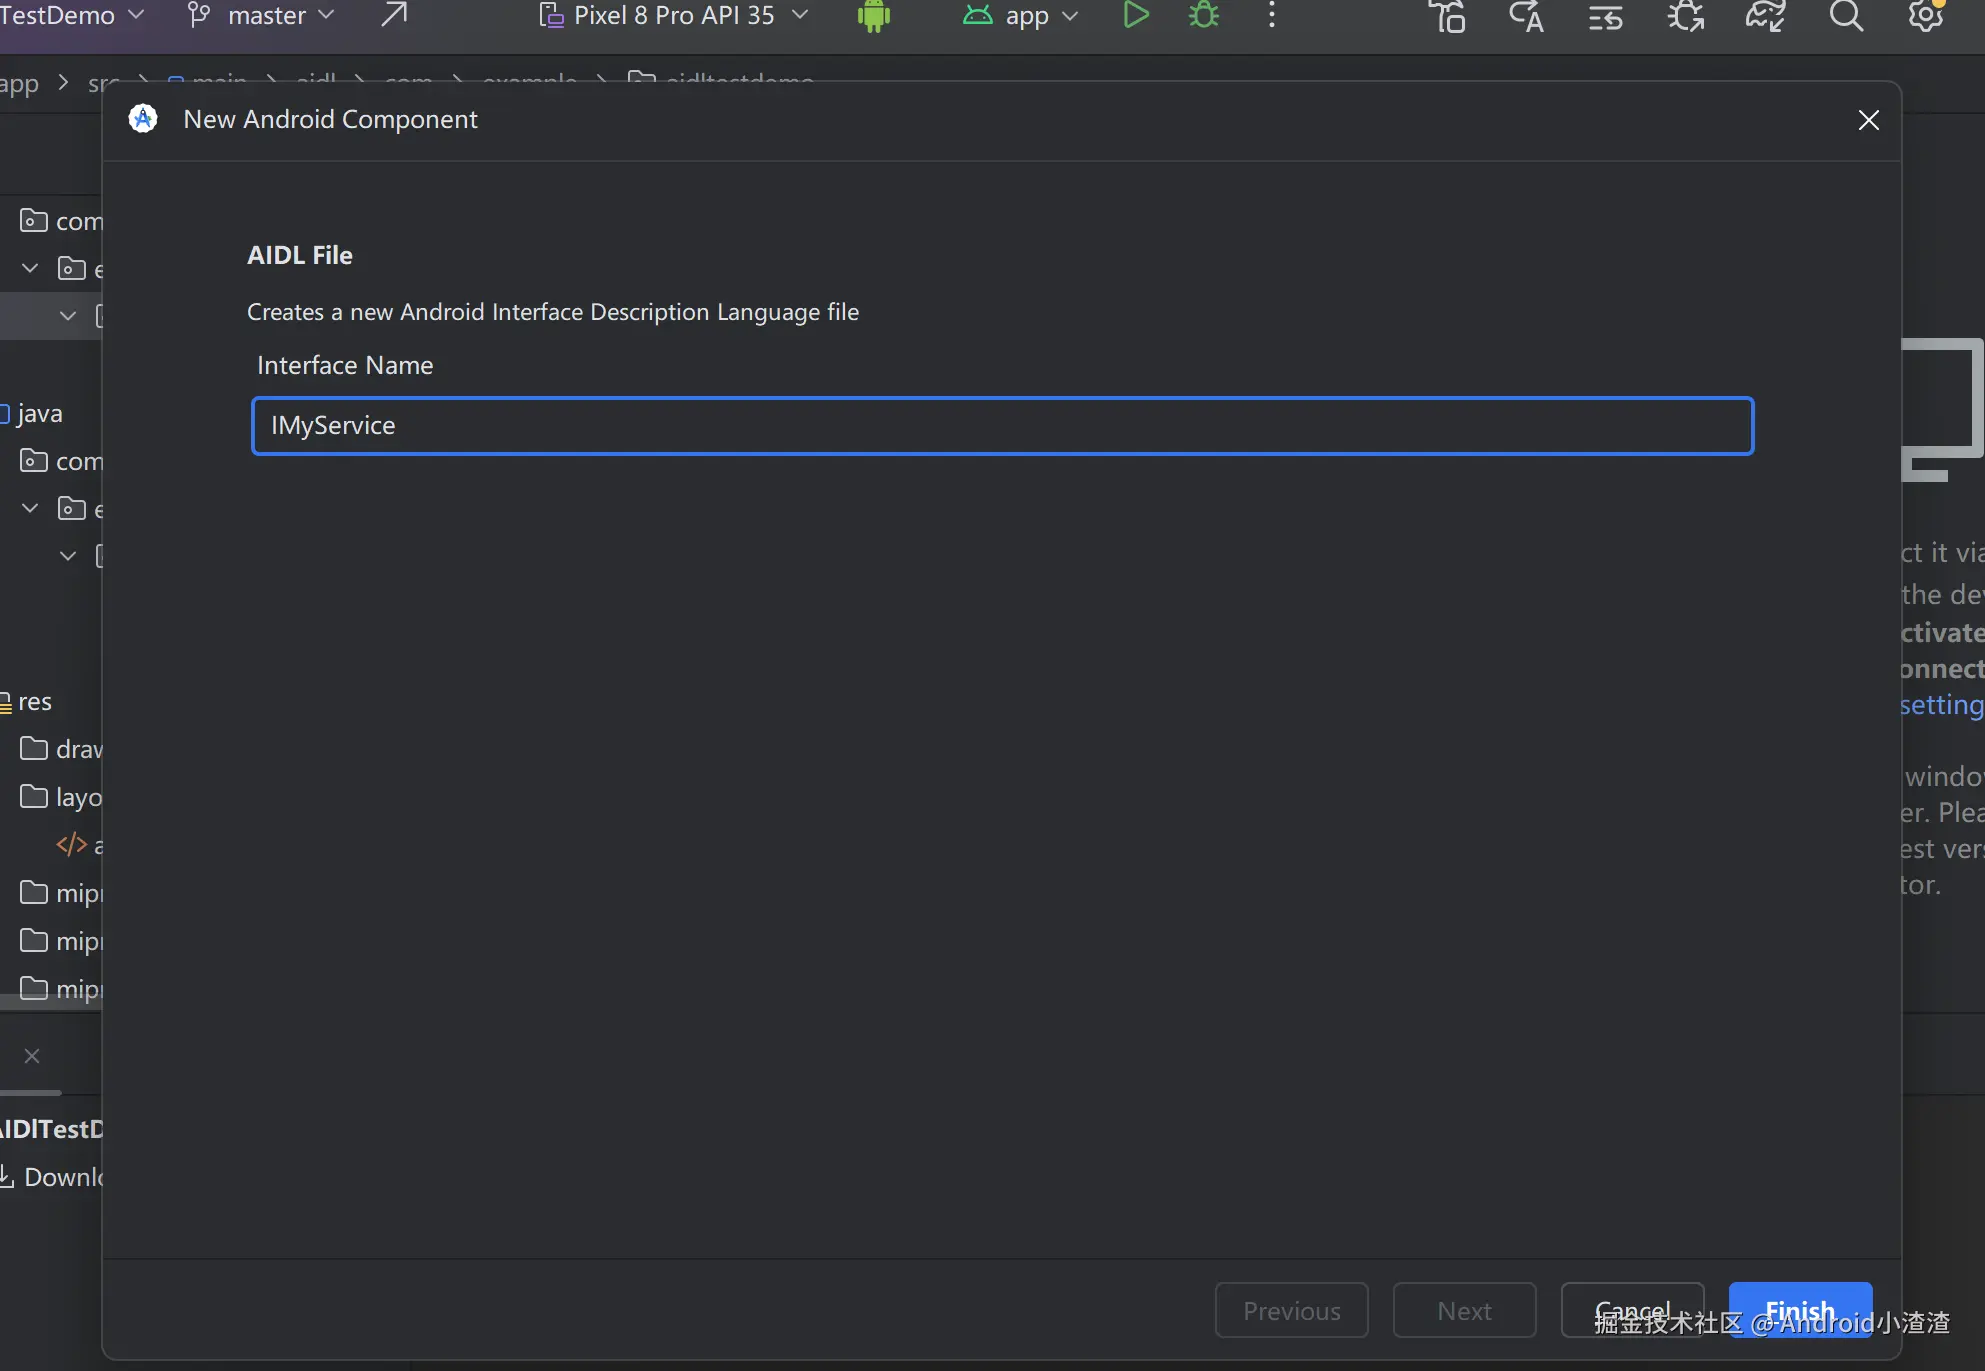Click the Sync Project with Gradle icon
This screenshot has height=1371, width=1985.
click(1765, 16)
